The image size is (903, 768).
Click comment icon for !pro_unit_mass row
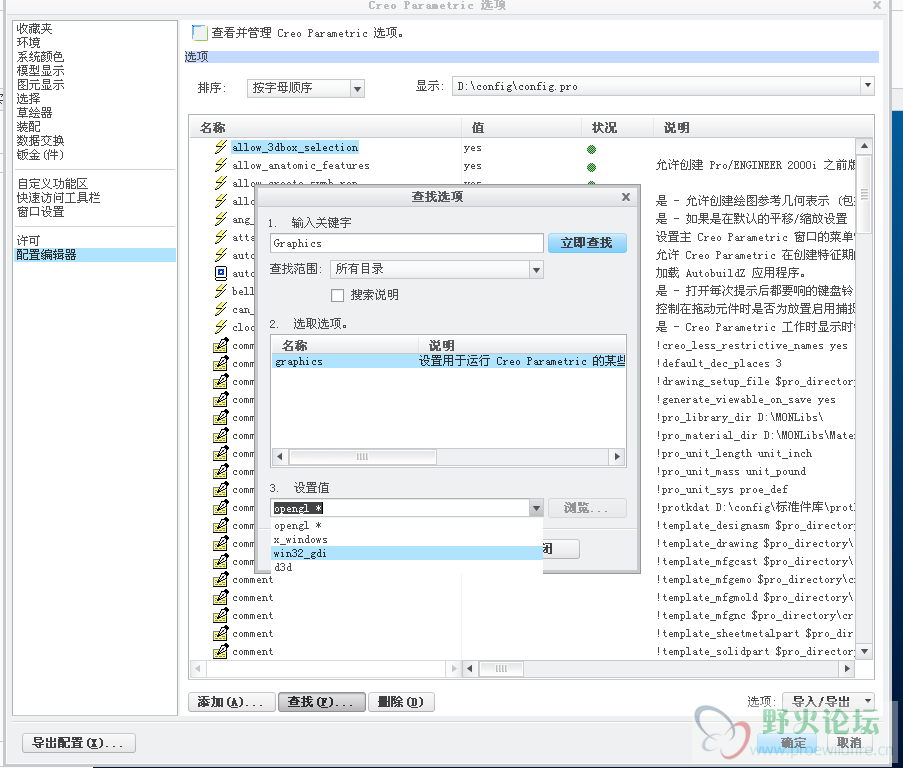(221, 471)
